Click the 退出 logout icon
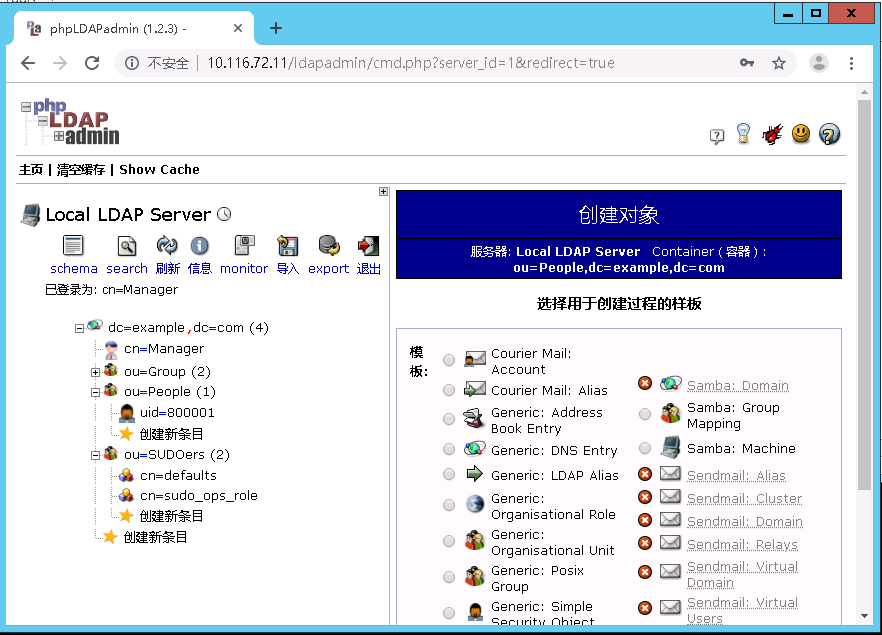 (x=367, y=246)
